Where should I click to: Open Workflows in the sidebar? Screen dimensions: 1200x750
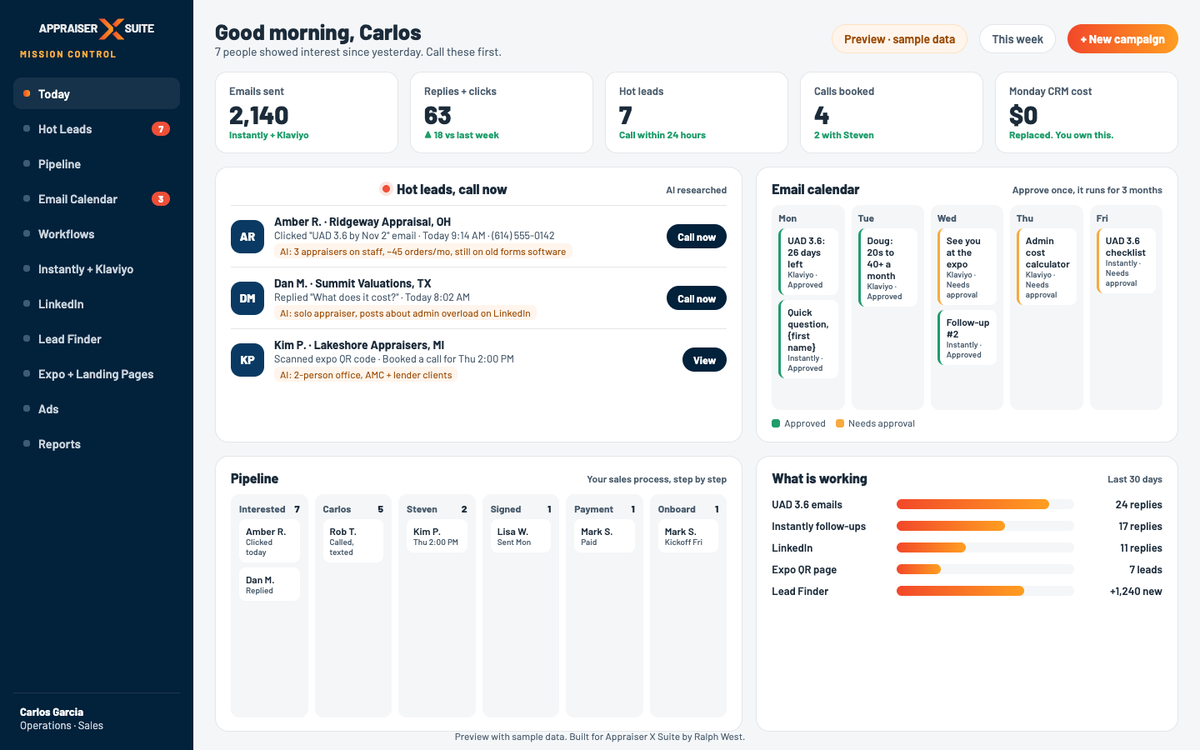coord(96,234)
